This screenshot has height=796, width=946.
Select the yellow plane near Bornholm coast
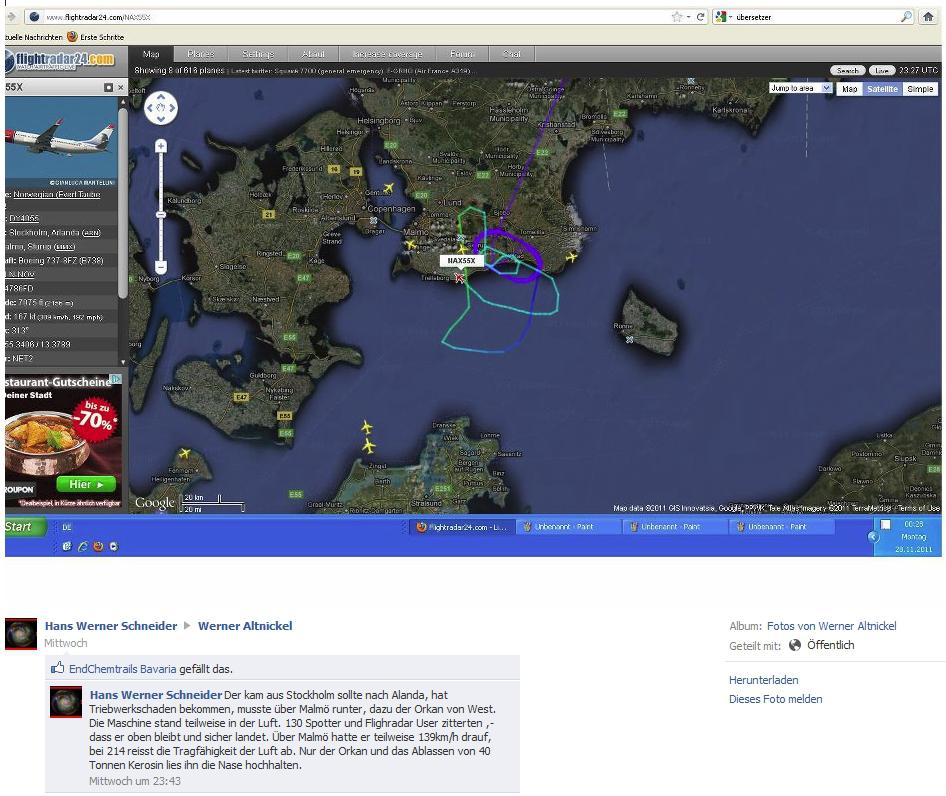[572, 257]
